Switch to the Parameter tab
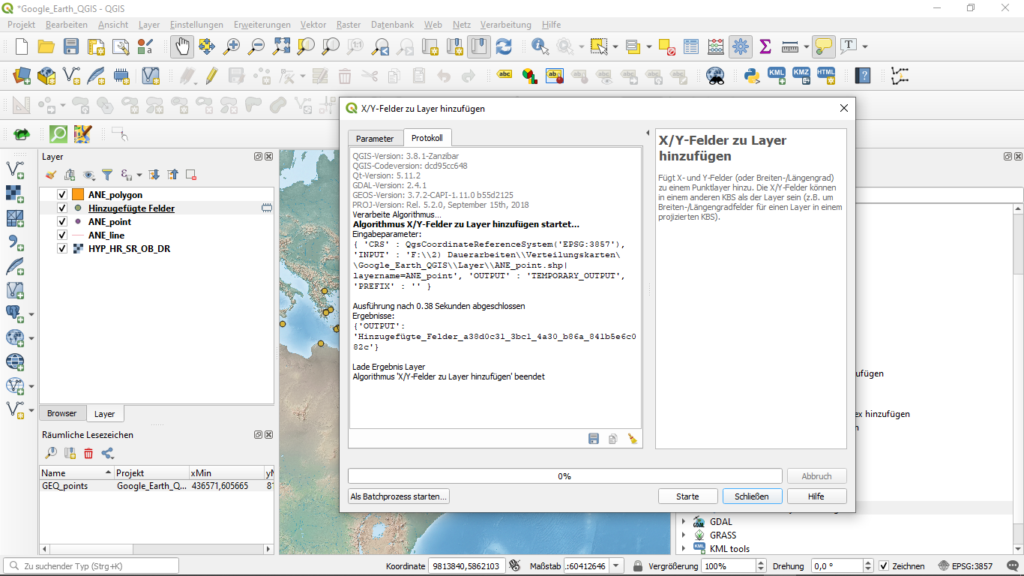 (375, 138)
